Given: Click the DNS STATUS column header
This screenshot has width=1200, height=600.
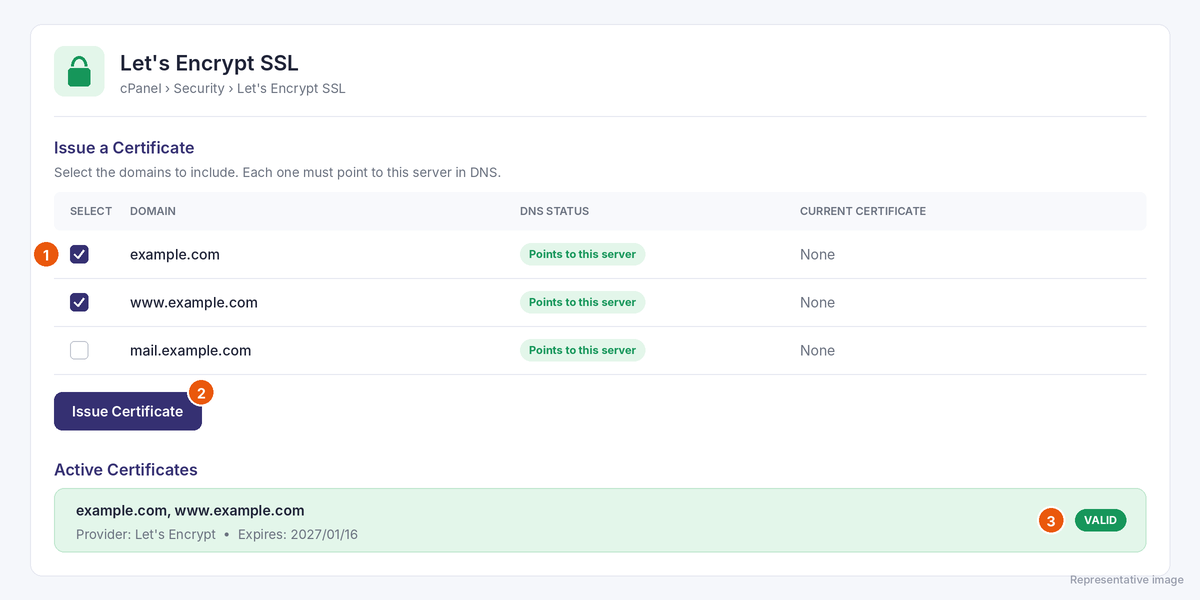Looking at the screenshot, I should [554, 211].
